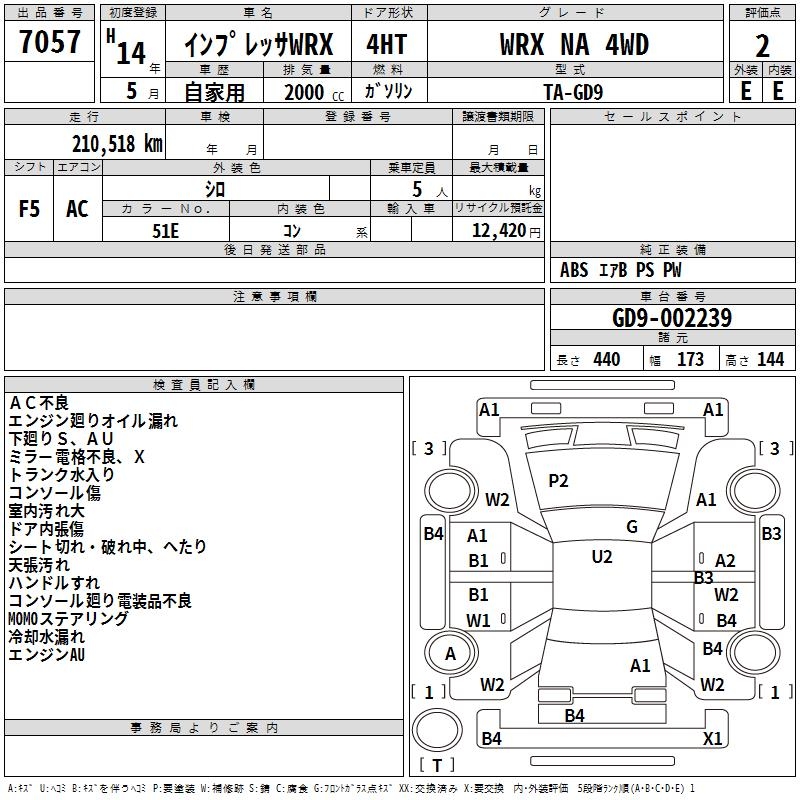Select the note MOMOステアリング
Viewport: 800px width, 800px height.
(68, 618)
